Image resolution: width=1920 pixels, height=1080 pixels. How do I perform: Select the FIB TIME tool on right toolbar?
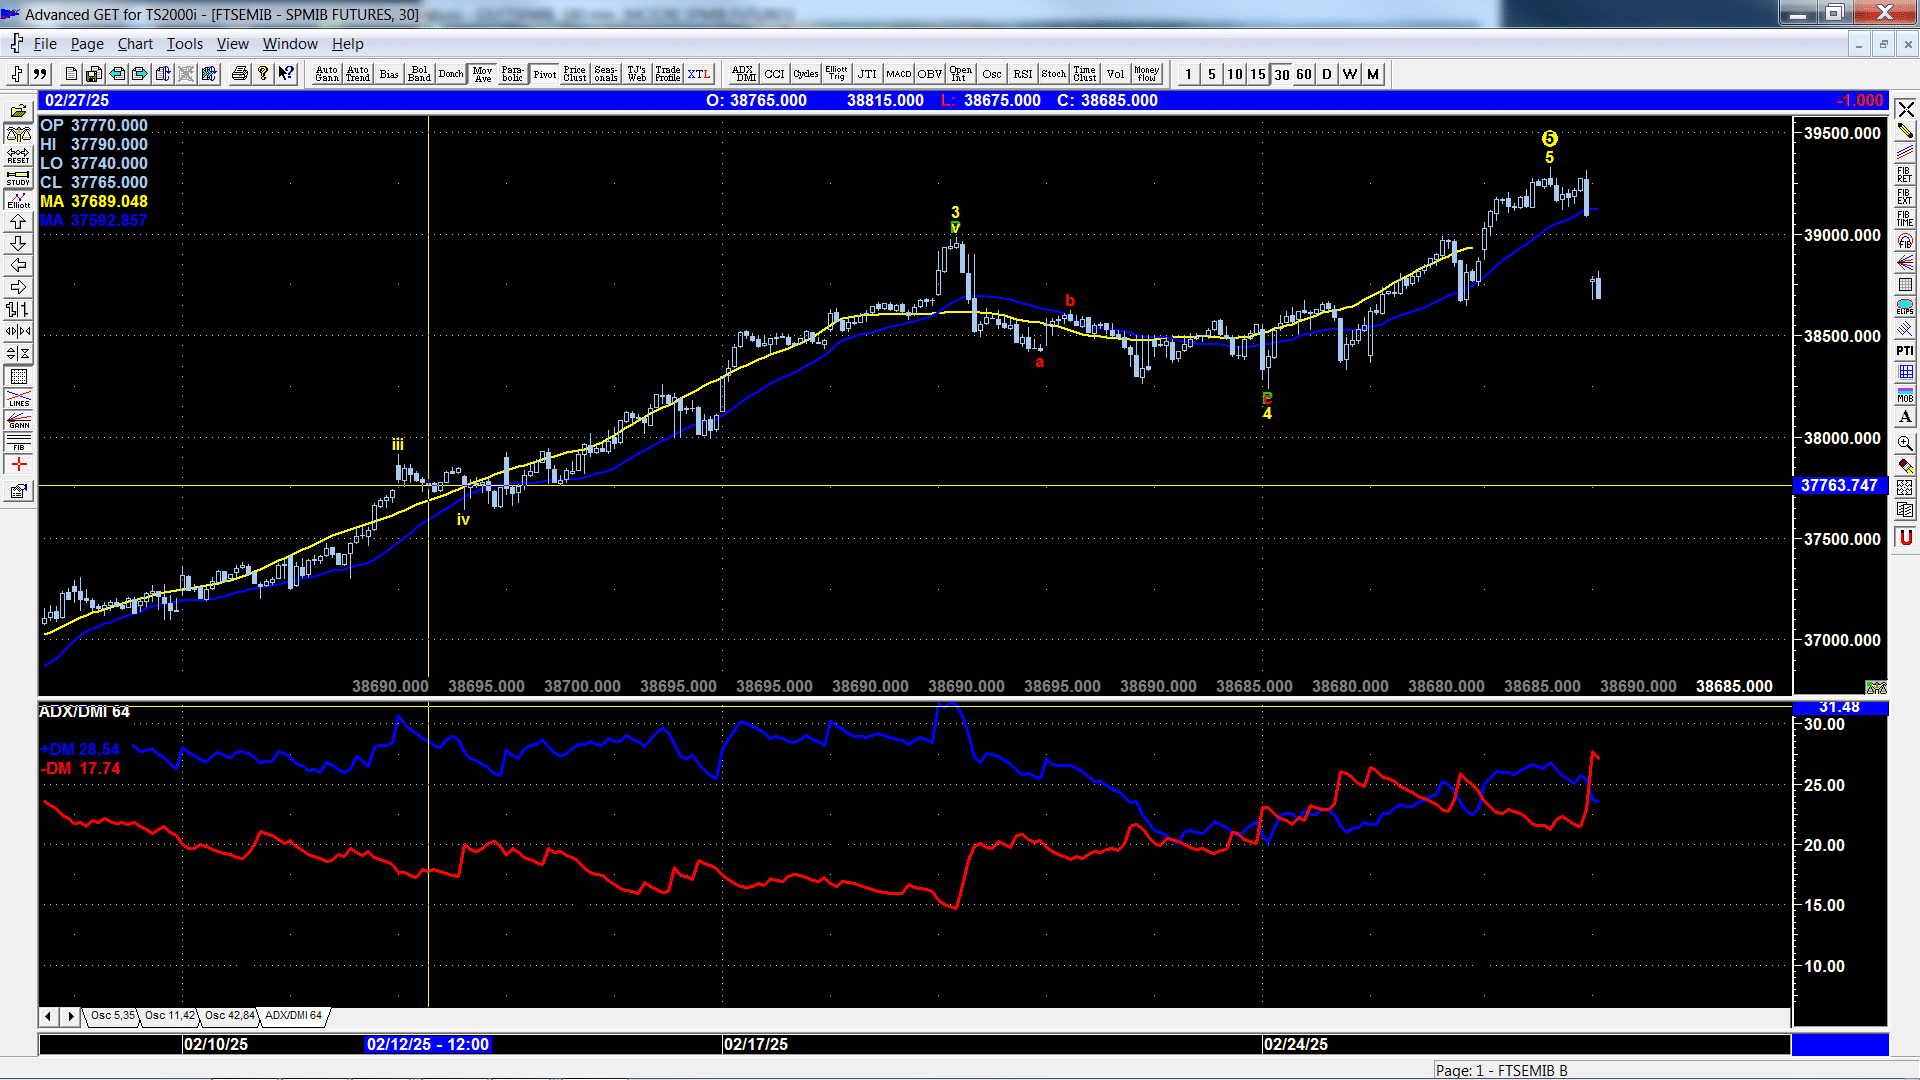click(1905, 219)
